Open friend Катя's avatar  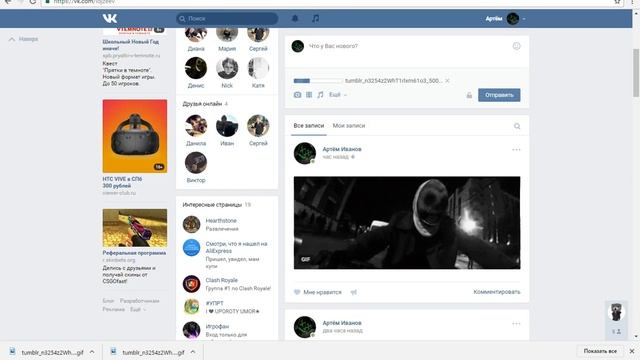tap(258, 68)
